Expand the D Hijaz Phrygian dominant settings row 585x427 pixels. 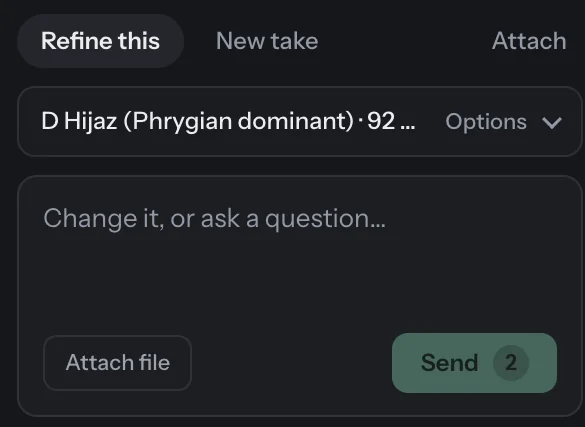point(300,122)
